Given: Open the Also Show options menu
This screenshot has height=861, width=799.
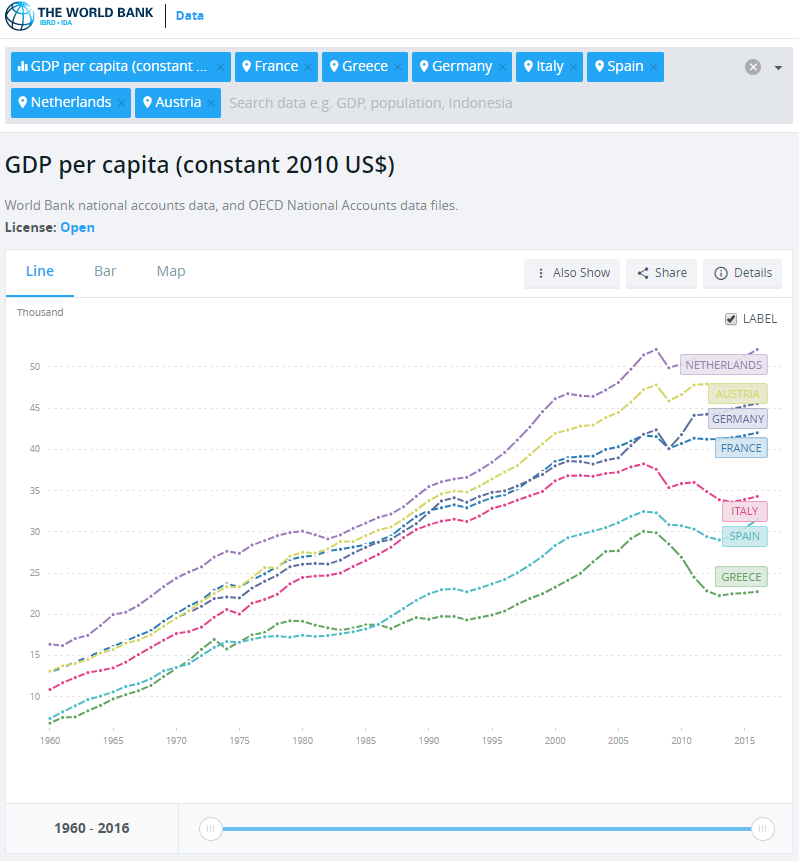Looking at the screenshot, I should coord(572,273).
